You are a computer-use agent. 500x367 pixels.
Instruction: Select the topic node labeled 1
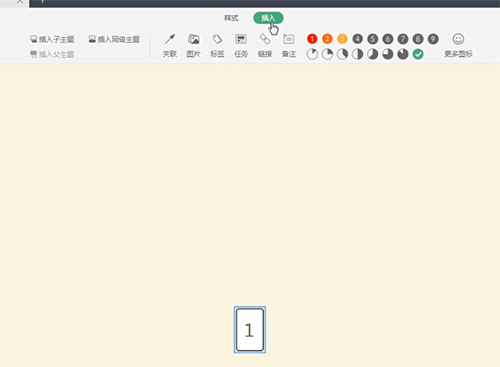pyautogui.click(x=250, y=330)
